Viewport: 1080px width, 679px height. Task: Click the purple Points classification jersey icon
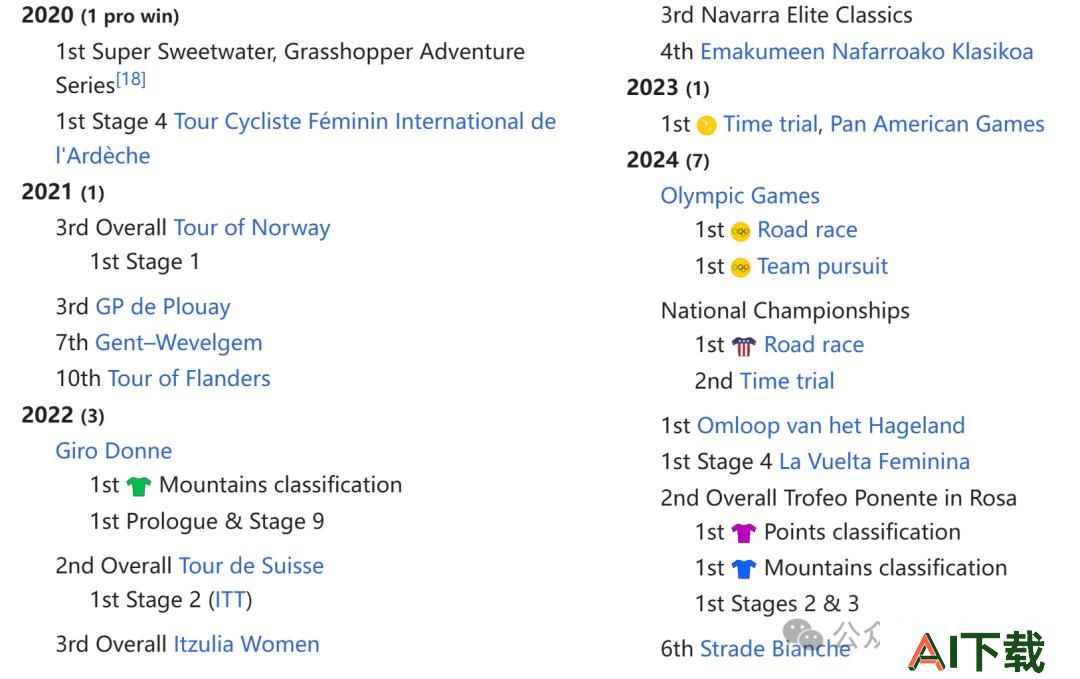click(x=744, y=533)
